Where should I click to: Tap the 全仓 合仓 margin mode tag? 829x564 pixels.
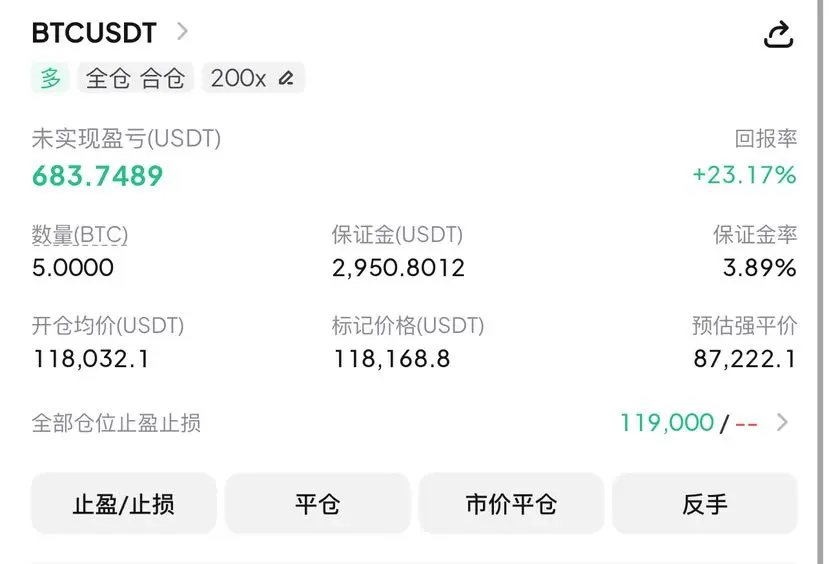tap(135, 78)
